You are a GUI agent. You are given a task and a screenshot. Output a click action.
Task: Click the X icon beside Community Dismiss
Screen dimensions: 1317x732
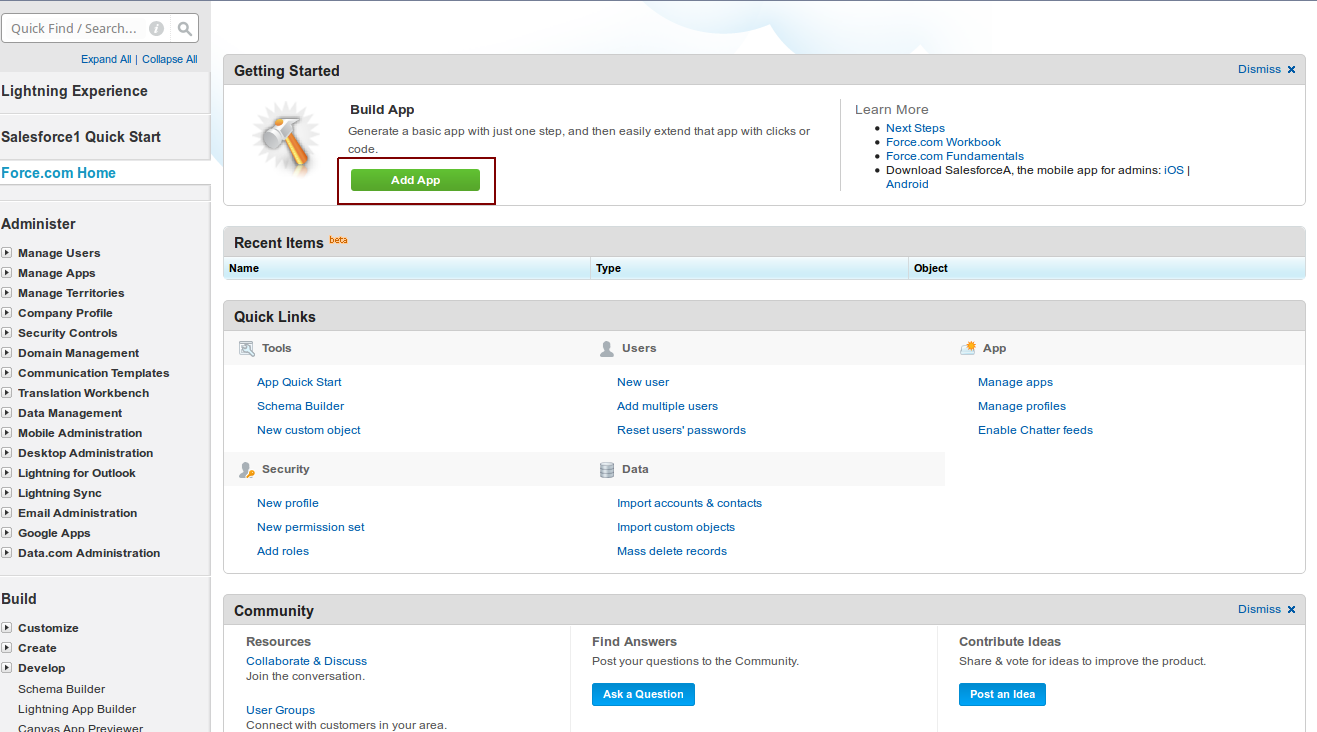1291,610
